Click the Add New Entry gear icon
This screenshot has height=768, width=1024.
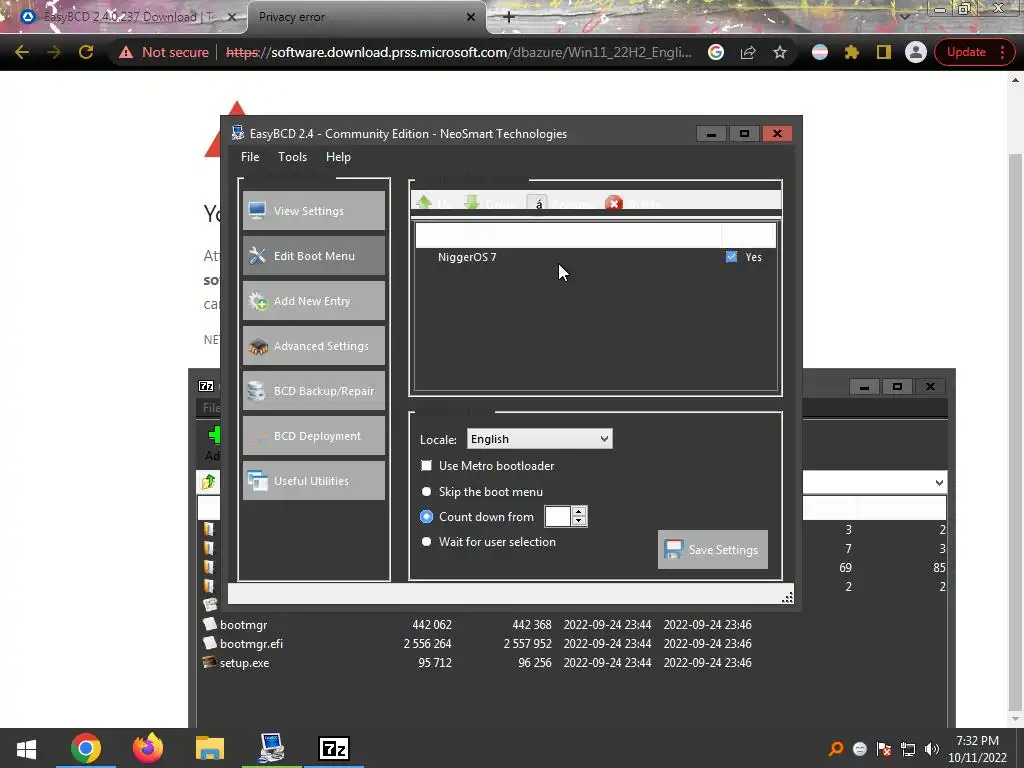(x=257, y=300)
